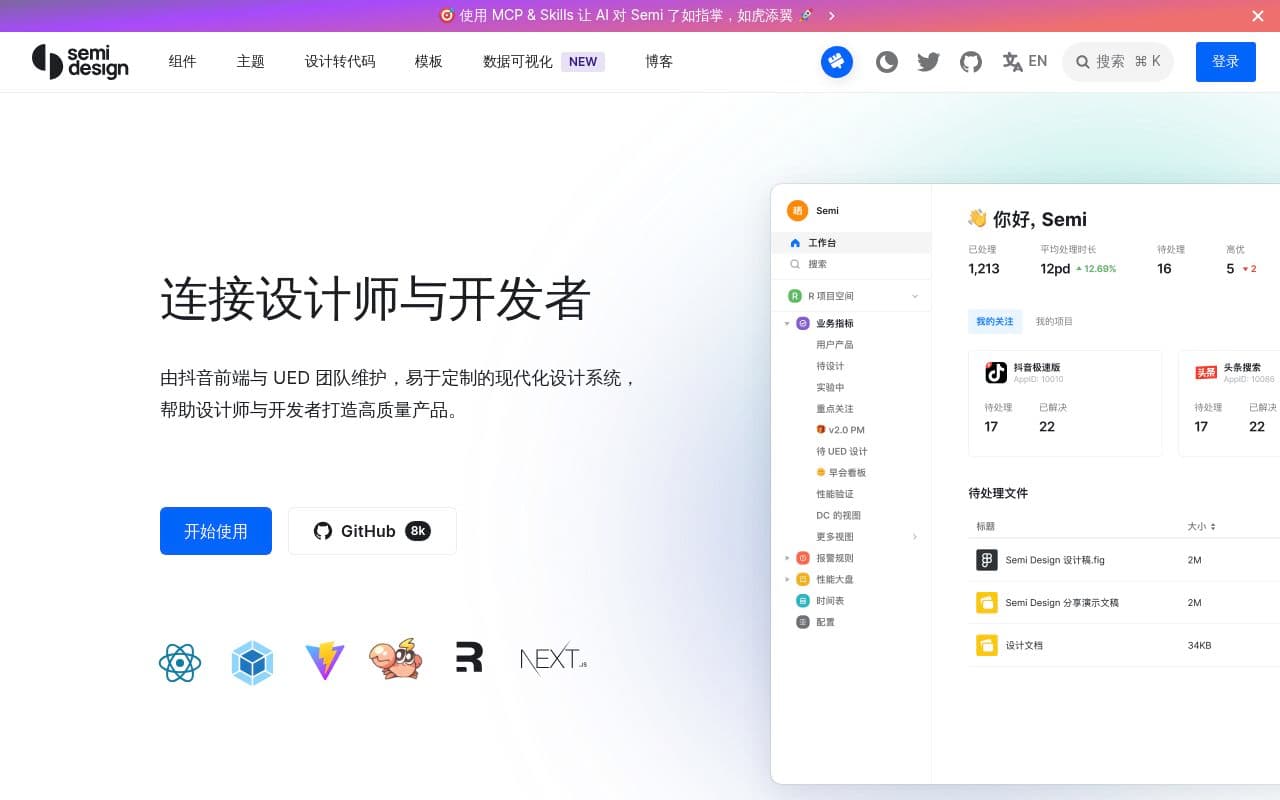Click the React framework icon
The height and width of the screenshot is (800, 1280).
(x=180, y=662)
